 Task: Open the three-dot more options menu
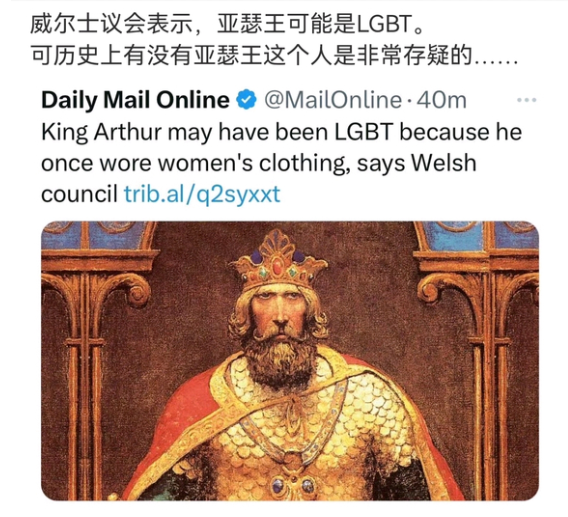point(527,100)
